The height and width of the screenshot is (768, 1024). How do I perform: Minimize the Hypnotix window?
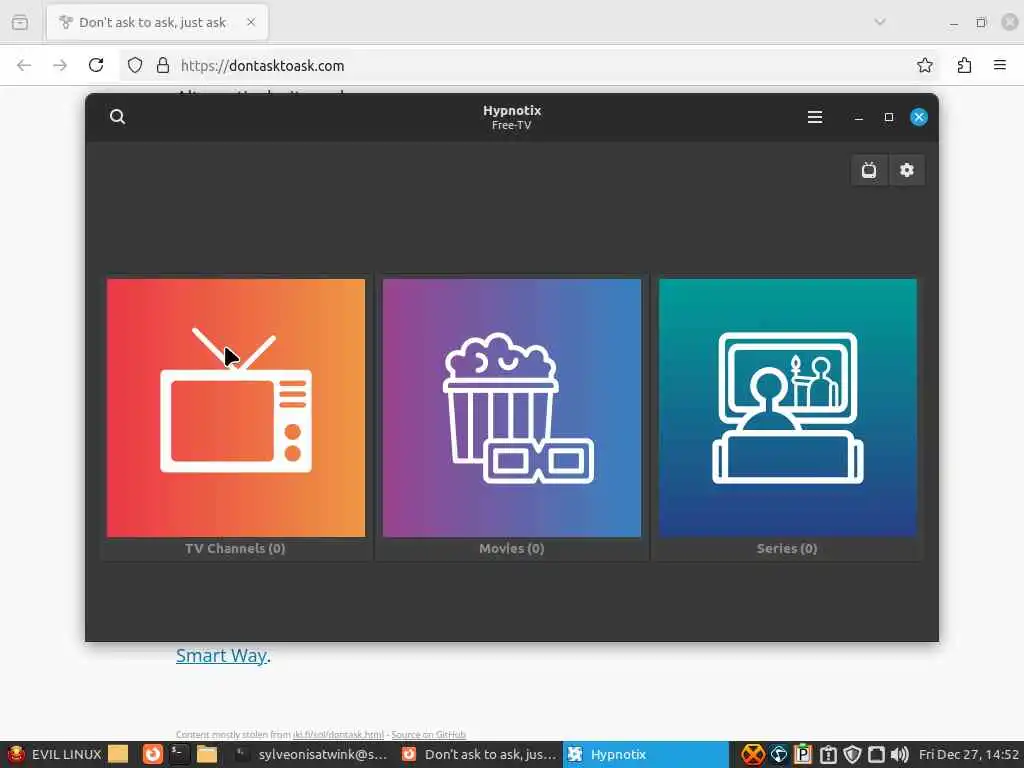point(859,118)
